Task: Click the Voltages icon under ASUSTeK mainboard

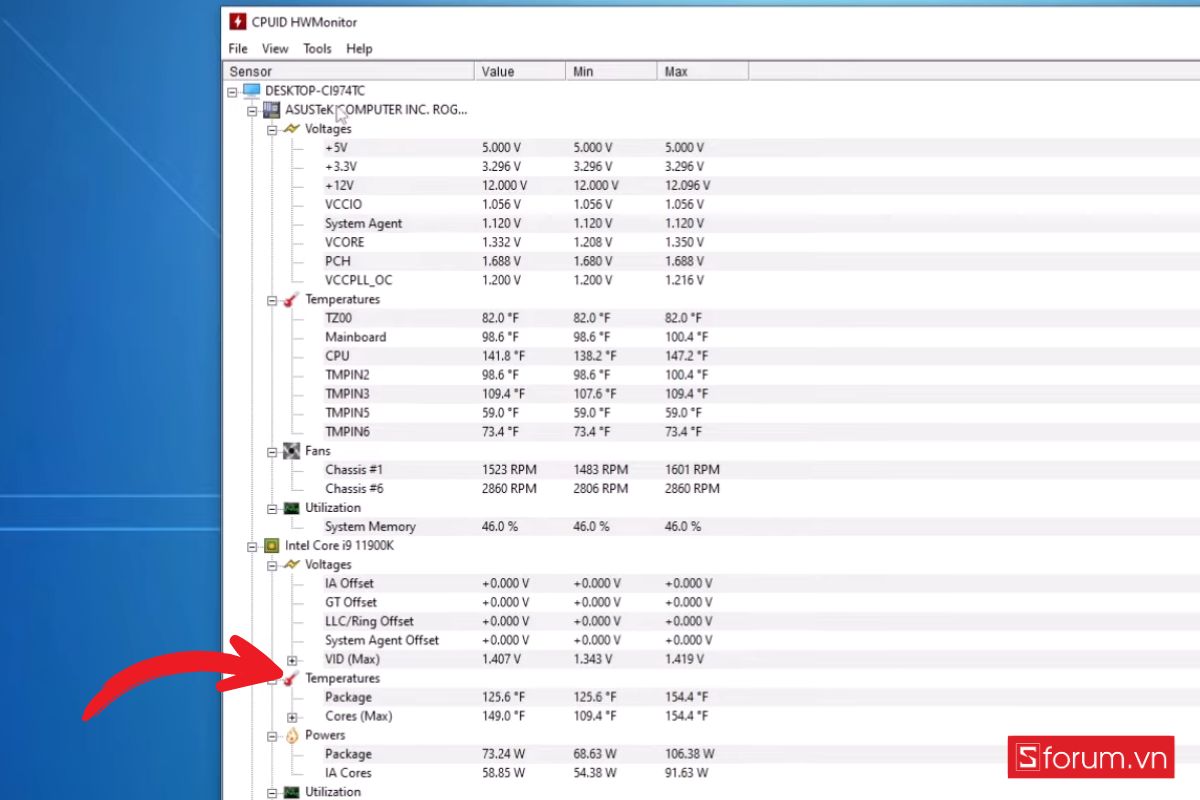Action: 291,129
